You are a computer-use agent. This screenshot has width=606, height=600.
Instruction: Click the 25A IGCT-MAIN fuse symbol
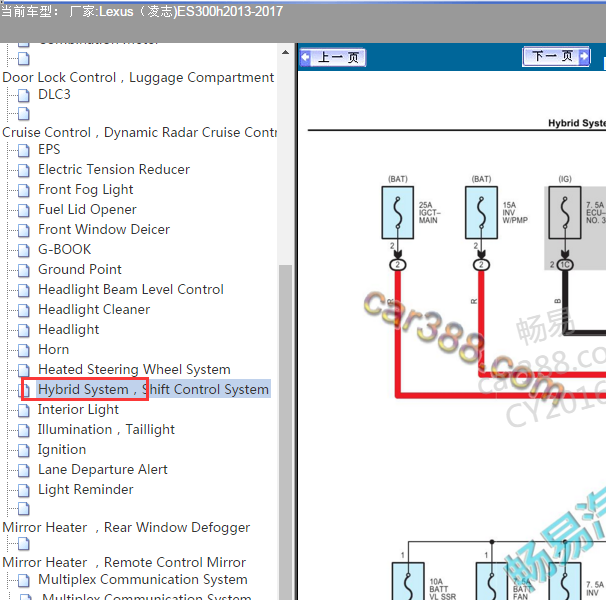(398, 213)
